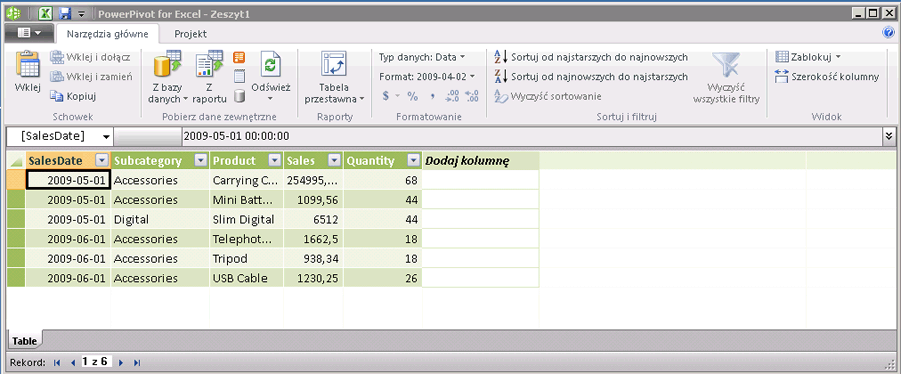901x374 pixels.
Task: Click the import from text file icon
Action: tap(239, 76)
